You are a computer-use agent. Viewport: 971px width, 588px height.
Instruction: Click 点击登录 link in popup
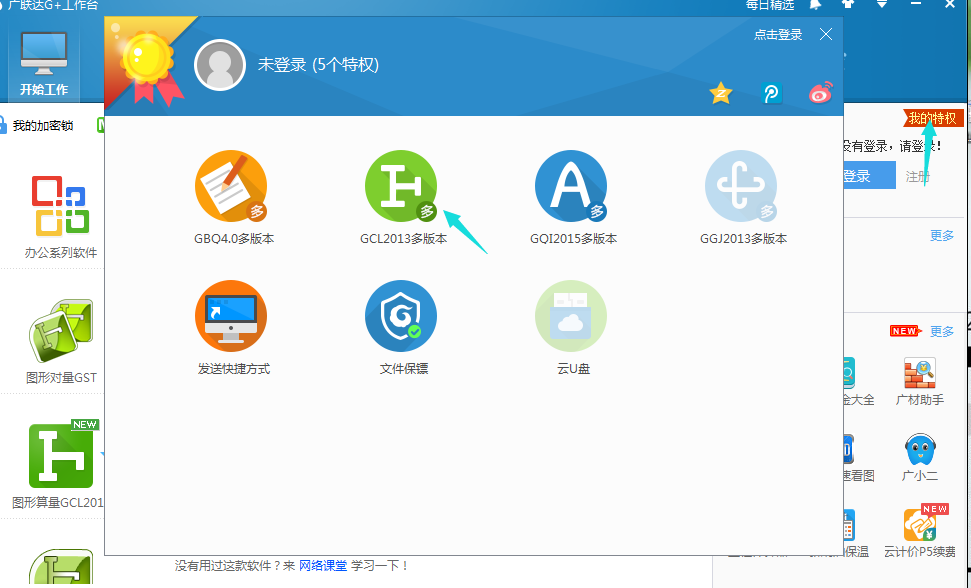point(778,35)
